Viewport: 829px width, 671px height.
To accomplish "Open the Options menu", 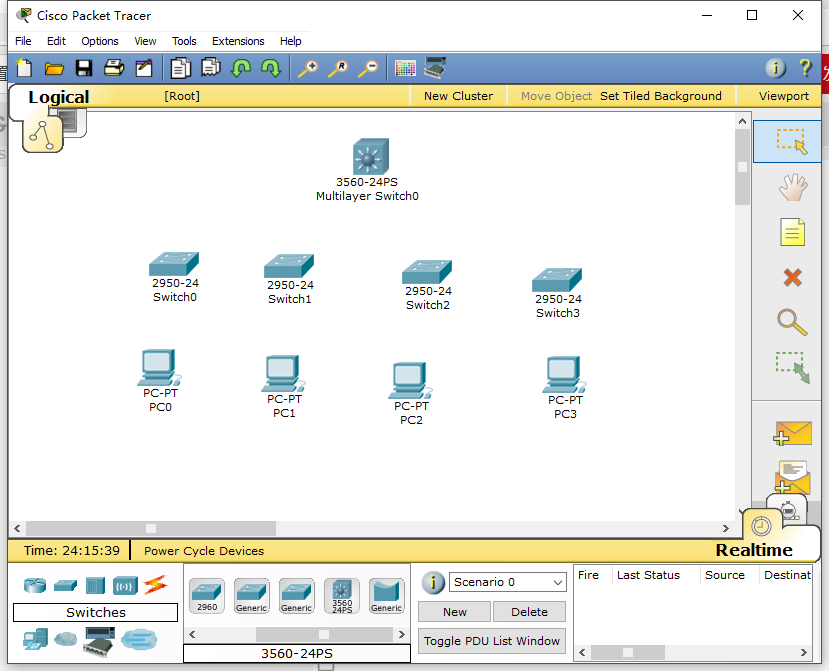I will 99,41.
